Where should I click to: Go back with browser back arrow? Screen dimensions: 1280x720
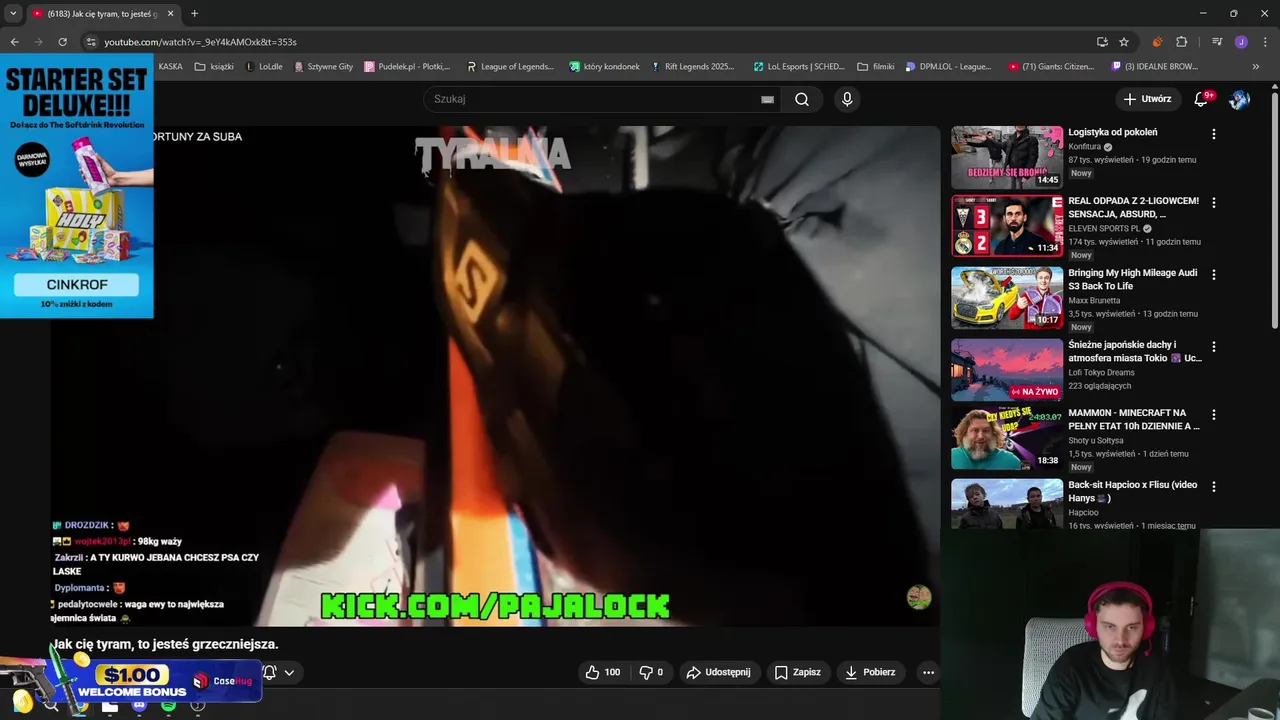pyautogui.click(x=14, y=42)
